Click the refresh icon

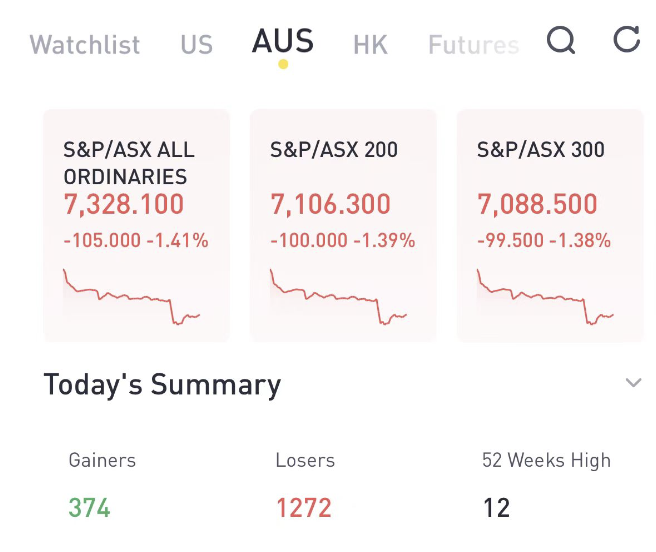(x=626, y=40)
